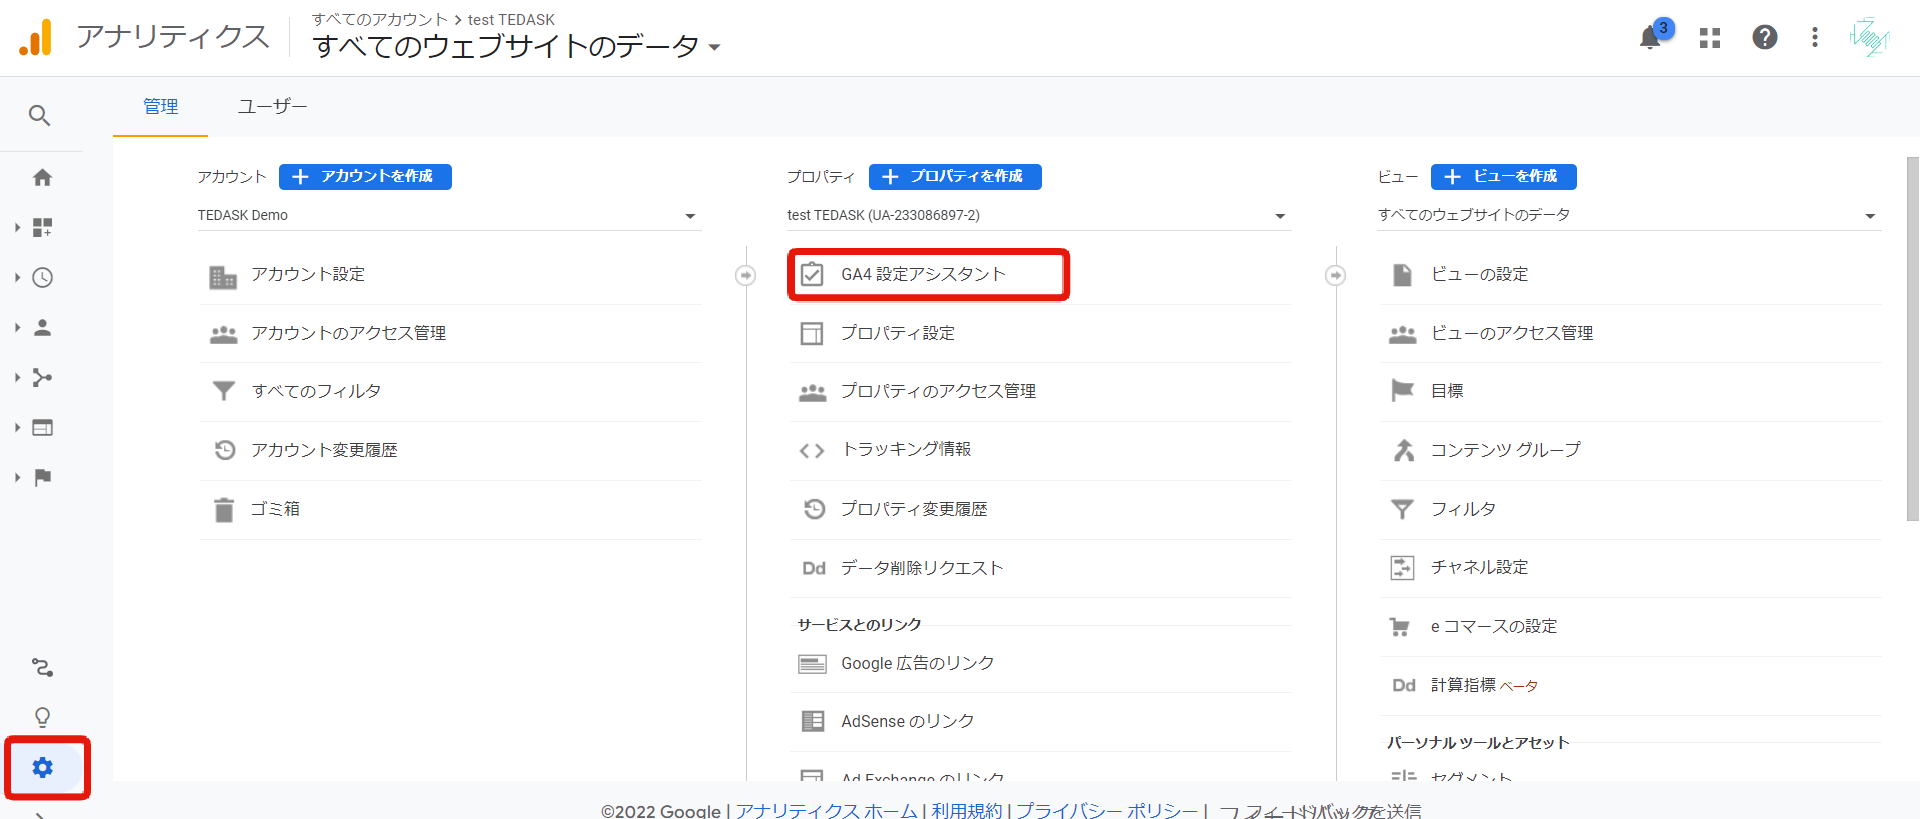Open トラッキング情報 in the property column
Image resolution: width=1920 pixels, height=819 pixels.
tap(906, 450)
